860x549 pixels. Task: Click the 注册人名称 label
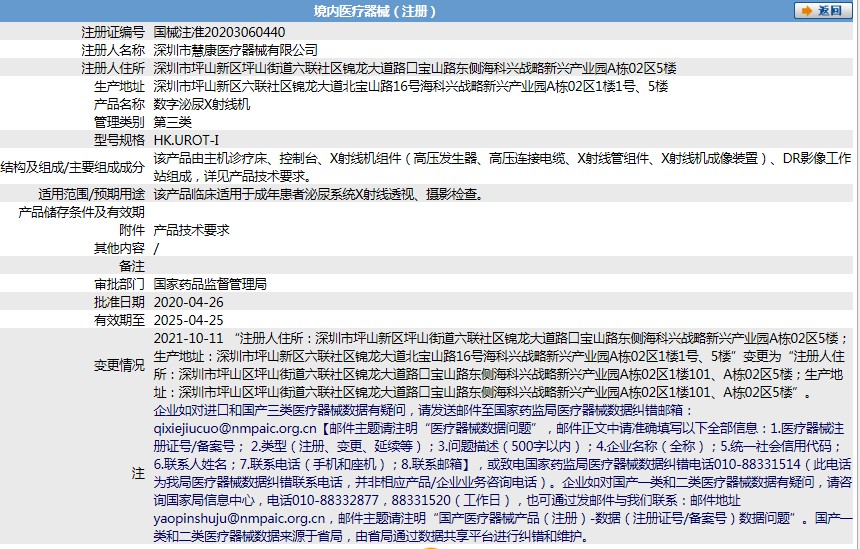[113, 50]
